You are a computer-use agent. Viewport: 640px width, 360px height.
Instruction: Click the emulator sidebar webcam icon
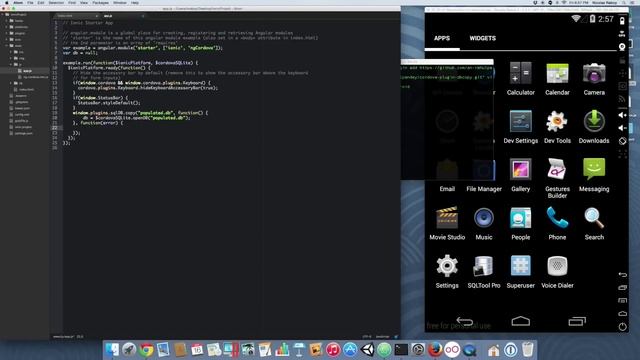(x=622, y=47)
